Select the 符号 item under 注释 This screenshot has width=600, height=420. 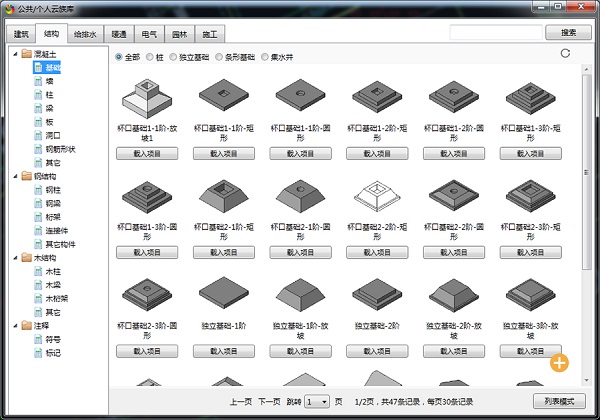tap(54, 338)
